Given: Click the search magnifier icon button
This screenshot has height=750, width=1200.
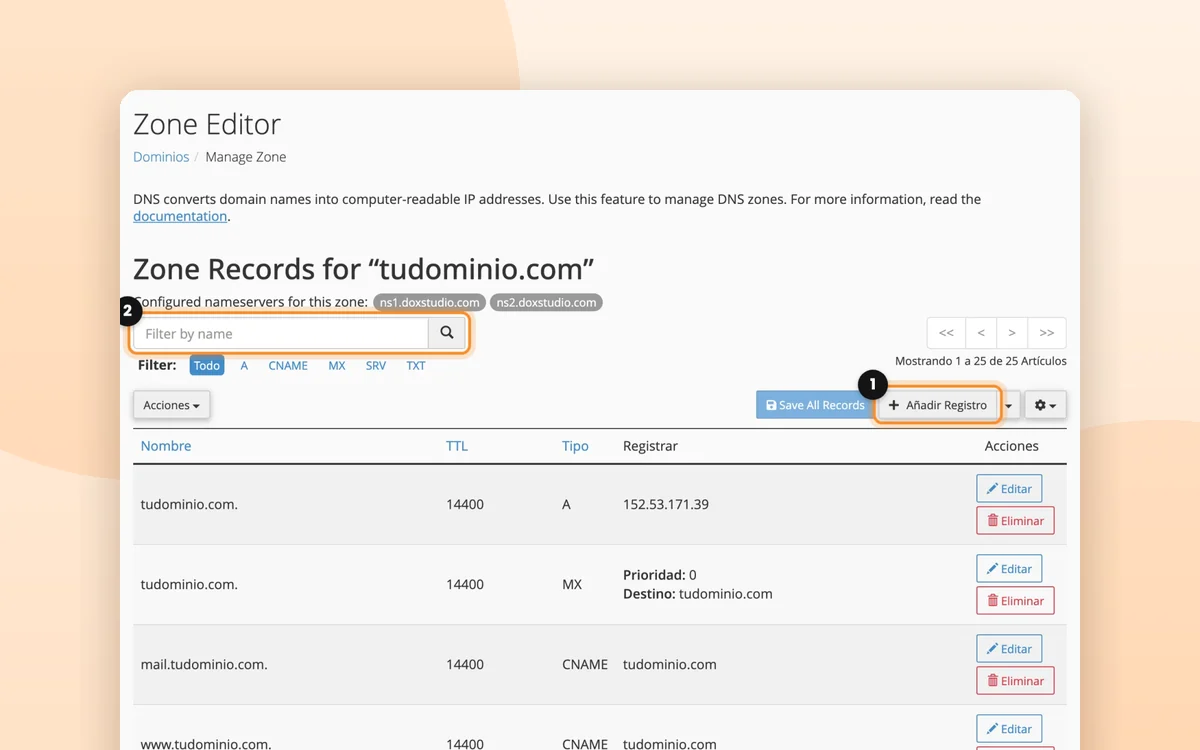Looking at the screenshot, I should [x=447, y=333].
